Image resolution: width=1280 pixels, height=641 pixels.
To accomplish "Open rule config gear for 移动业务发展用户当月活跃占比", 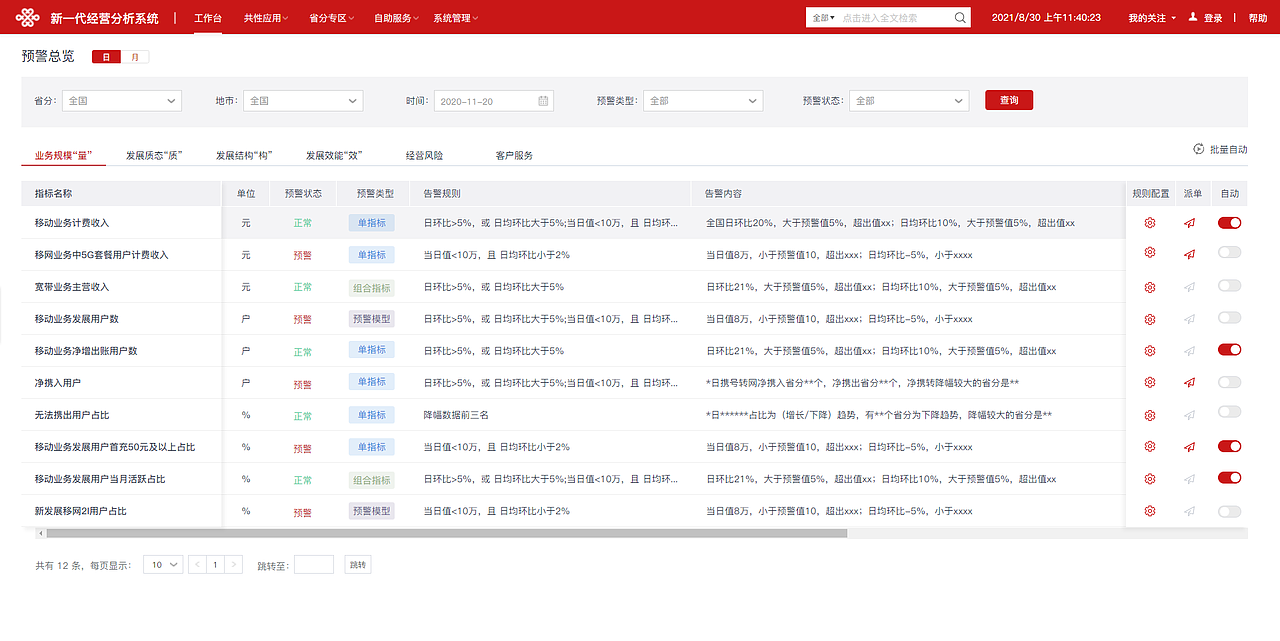I will tap(1150, 479).
